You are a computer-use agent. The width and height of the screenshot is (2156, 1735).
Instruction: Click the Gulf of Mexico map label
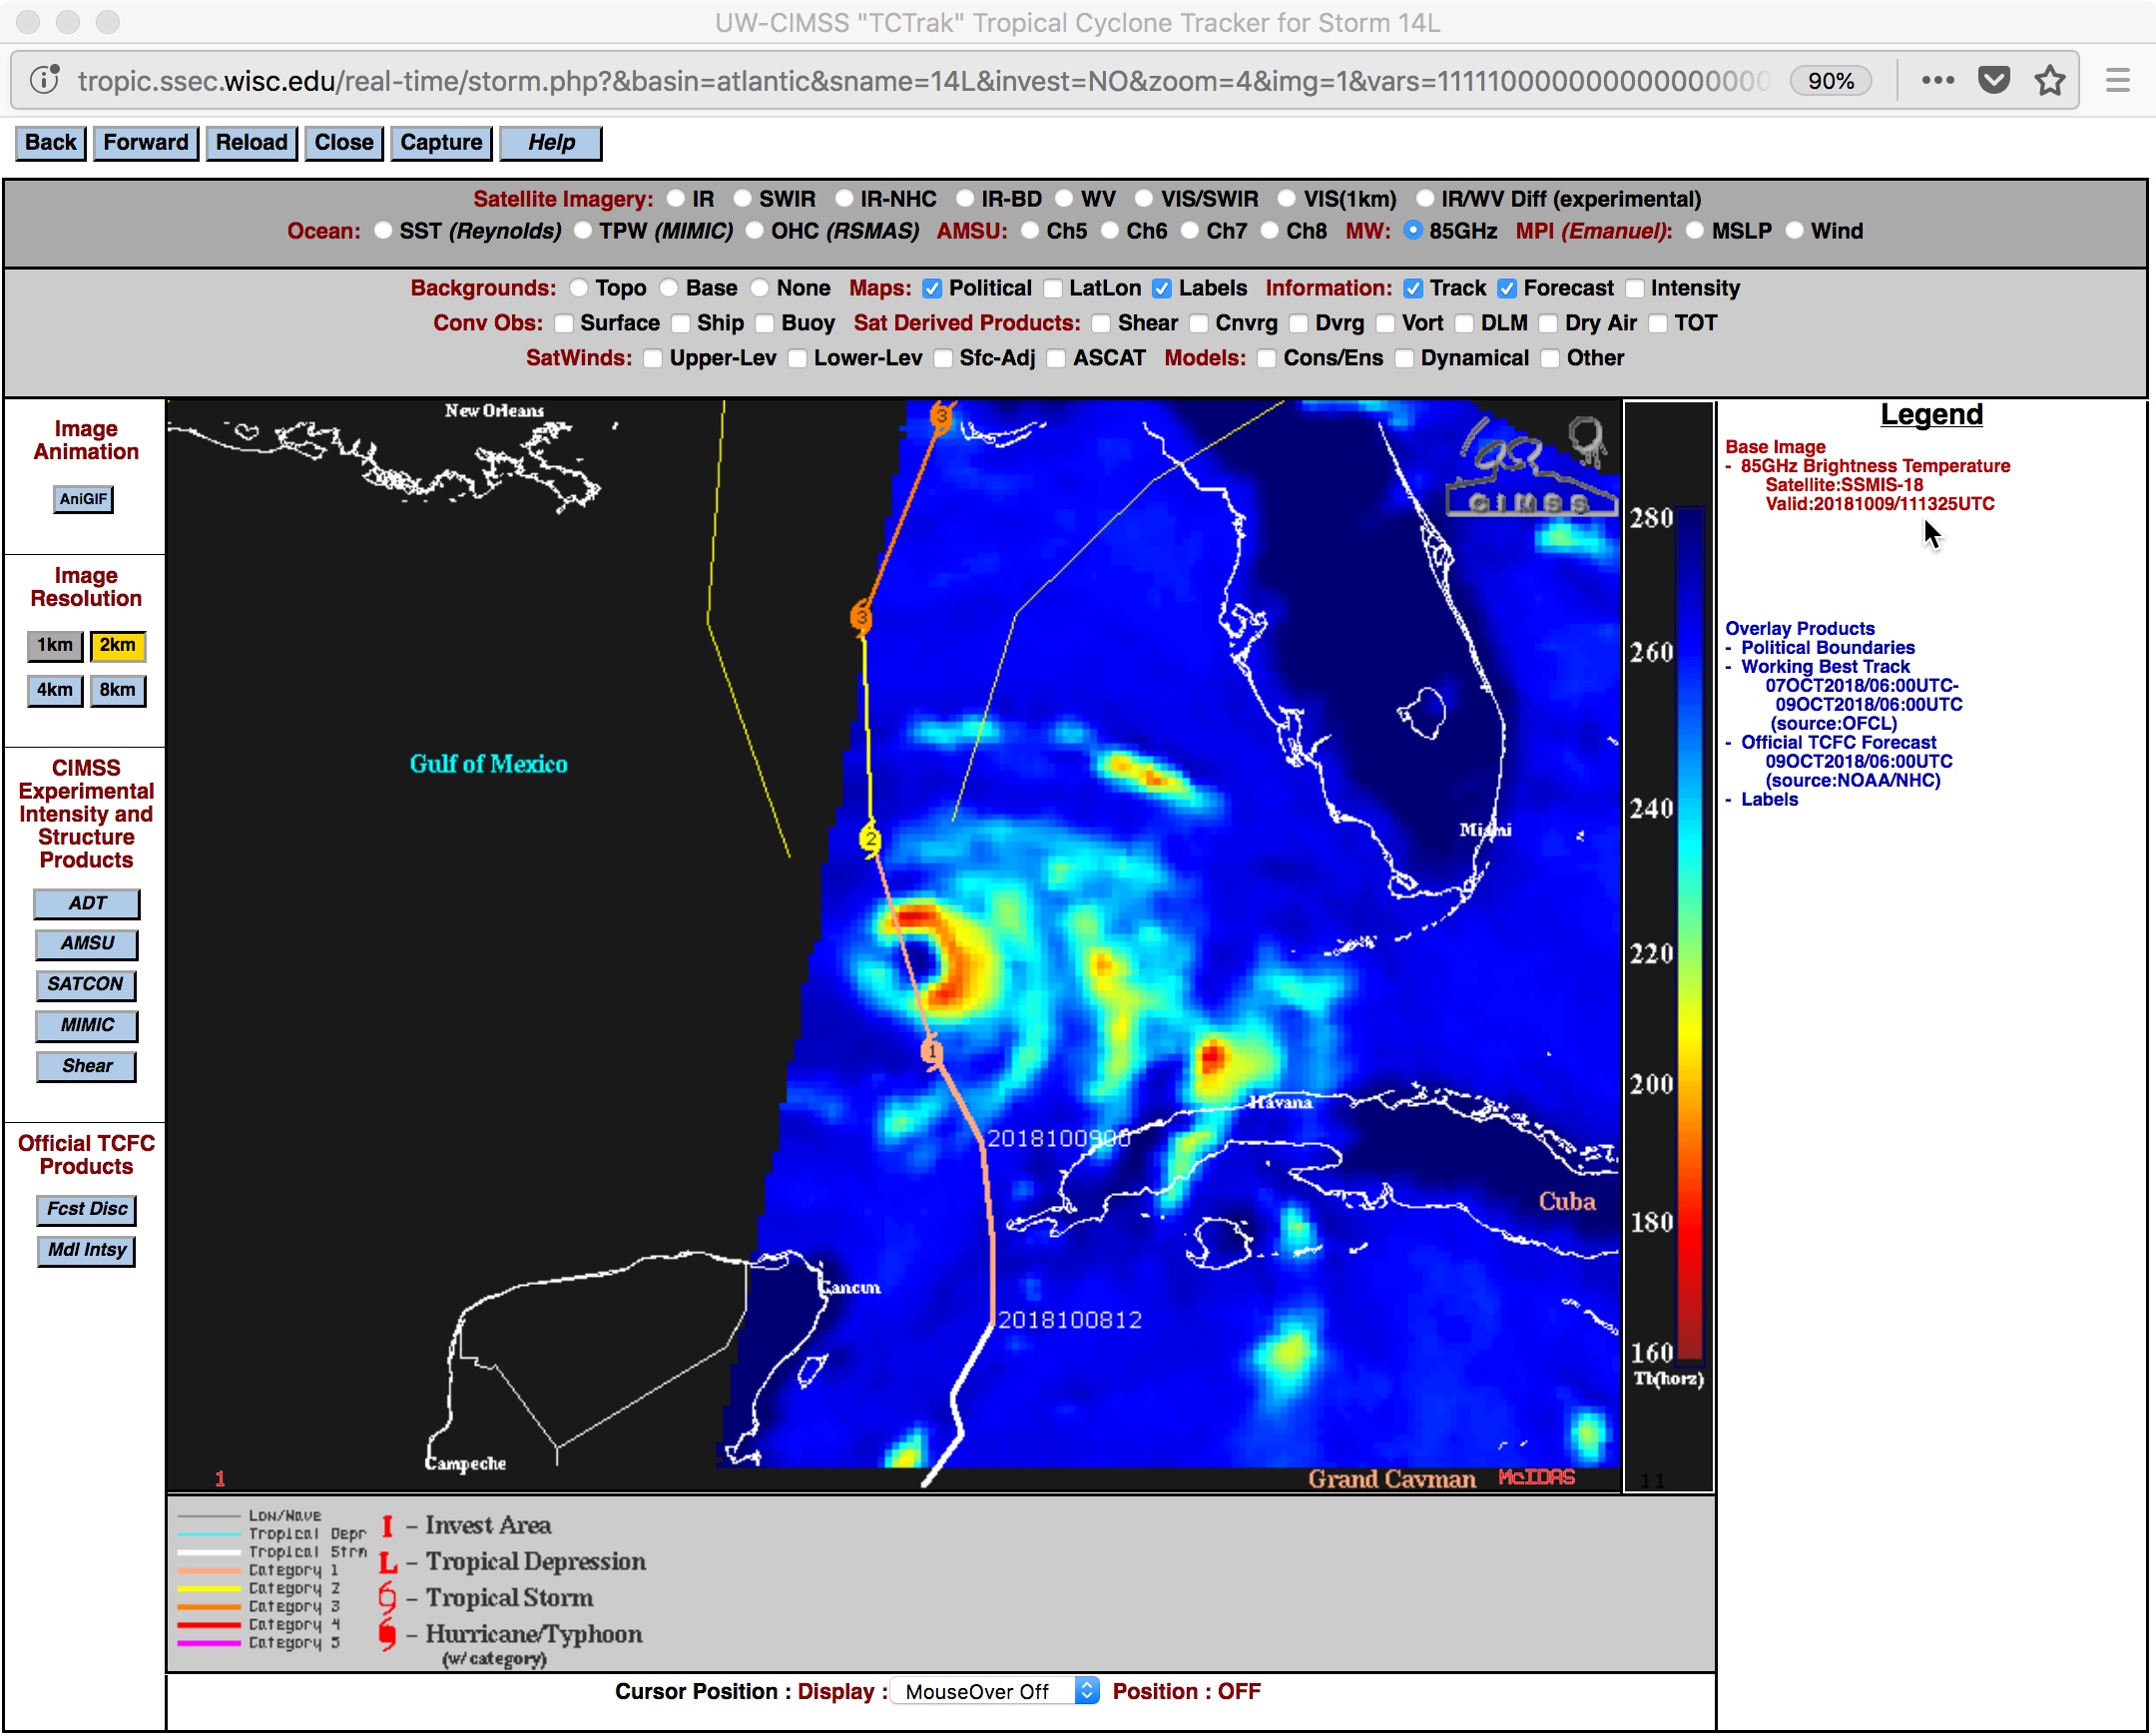489,764
